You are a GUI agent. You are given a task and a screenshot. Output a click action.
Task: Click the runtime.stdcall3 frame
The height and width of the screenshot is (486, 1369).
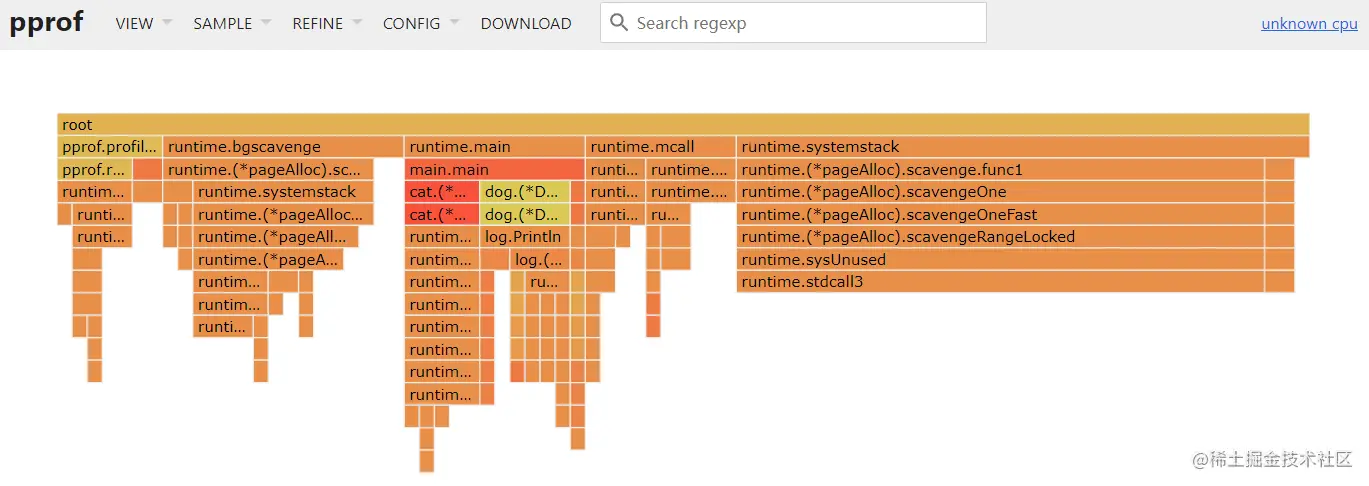[1000, 282]
